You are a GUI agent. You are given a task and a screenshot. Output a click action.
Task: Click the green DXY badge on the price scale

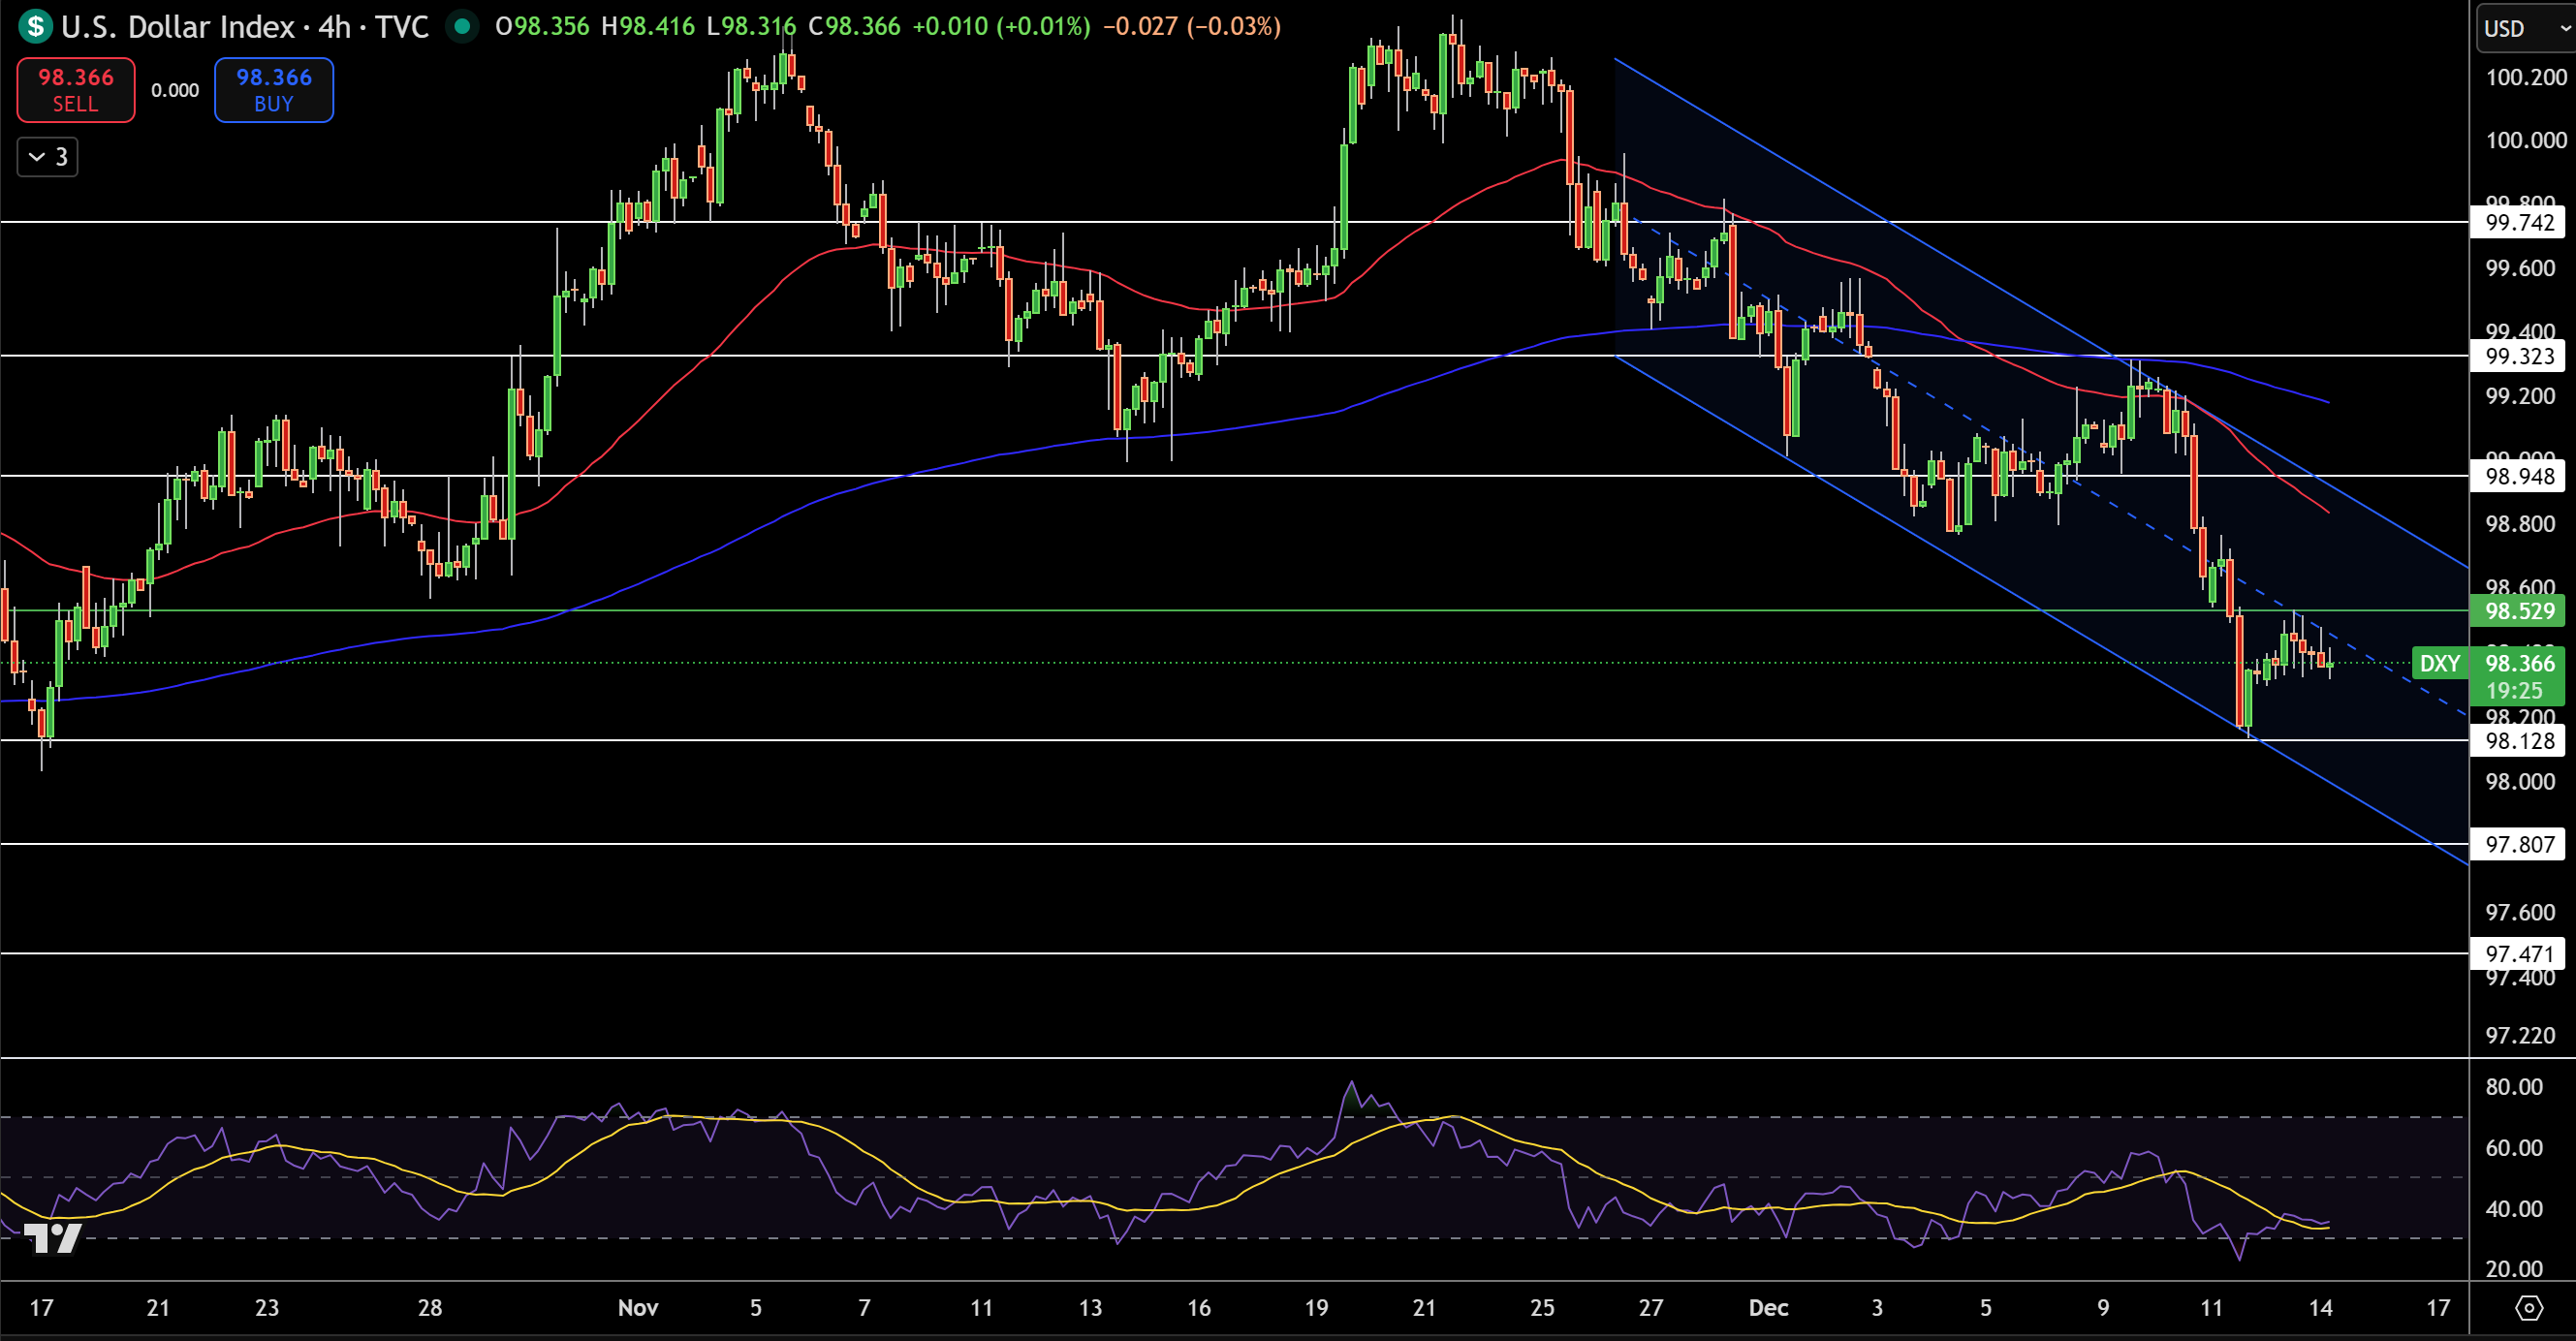coord(2442,663)
